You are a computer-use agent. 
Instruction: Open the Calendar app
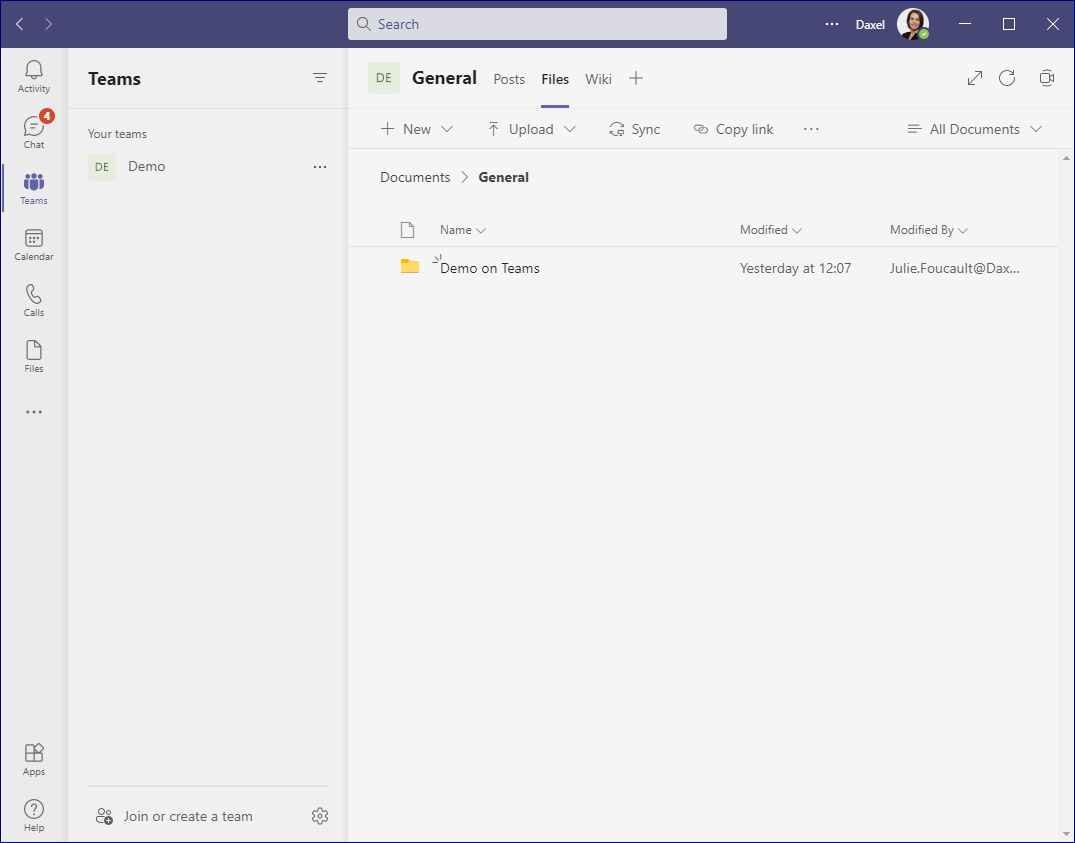click(x=34, y=245)
